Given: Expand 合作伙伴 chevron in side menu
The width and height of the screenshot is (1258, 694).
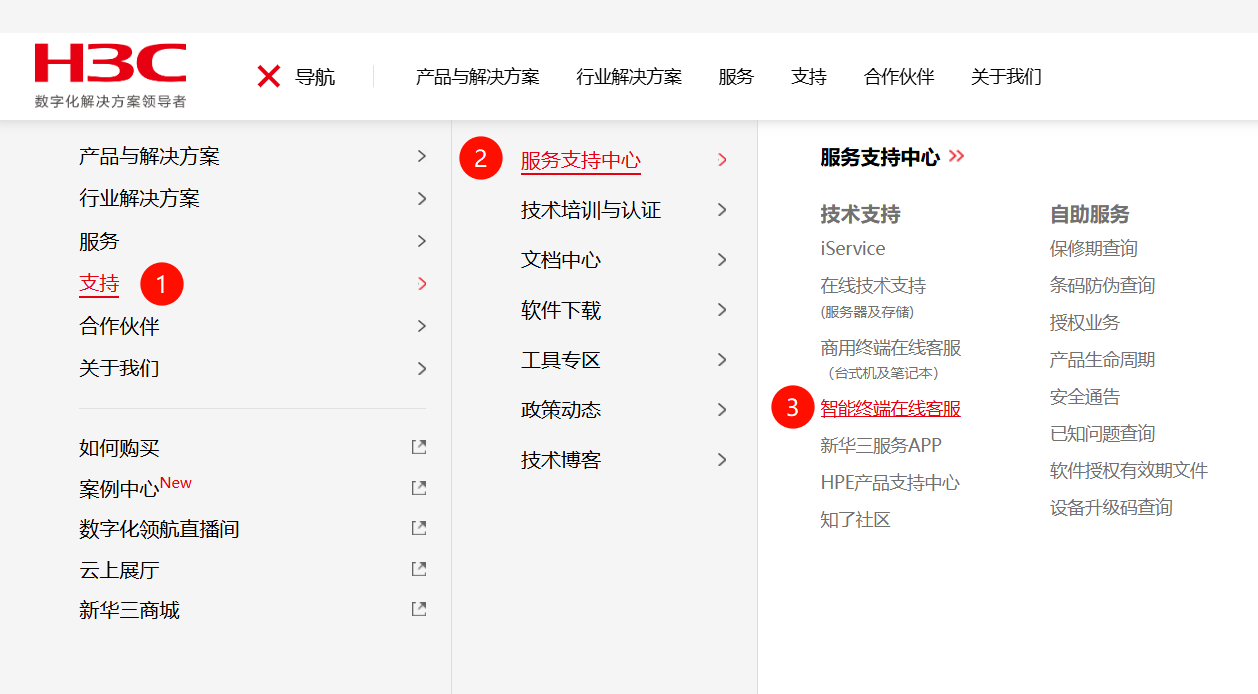Looking at the screenshot, I should click(x=422, y=326).
